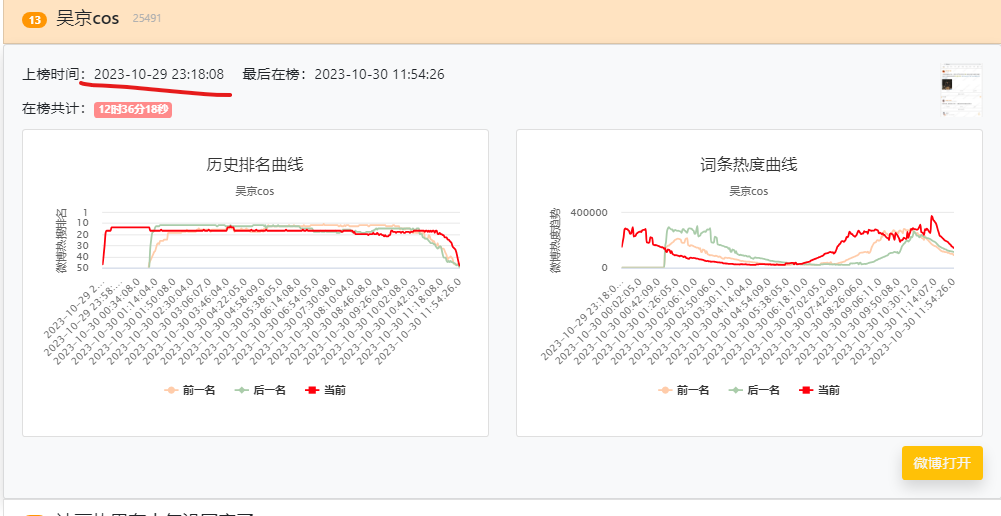The image size is (1001, 516).
Task: Toggle 后一名 legend in 词条热度曲线 chart
Action: point(754,390)
